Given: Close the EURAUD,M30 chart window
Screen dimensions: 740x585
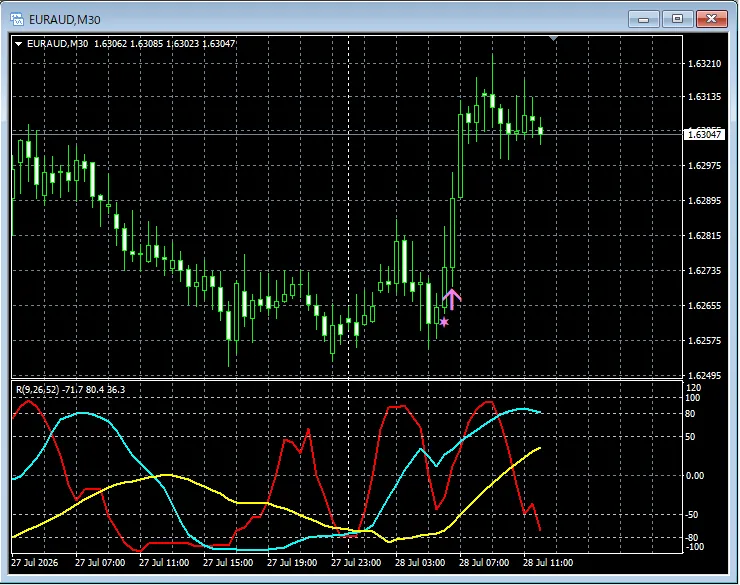Looking at the screenshot, I should point(712,19).
